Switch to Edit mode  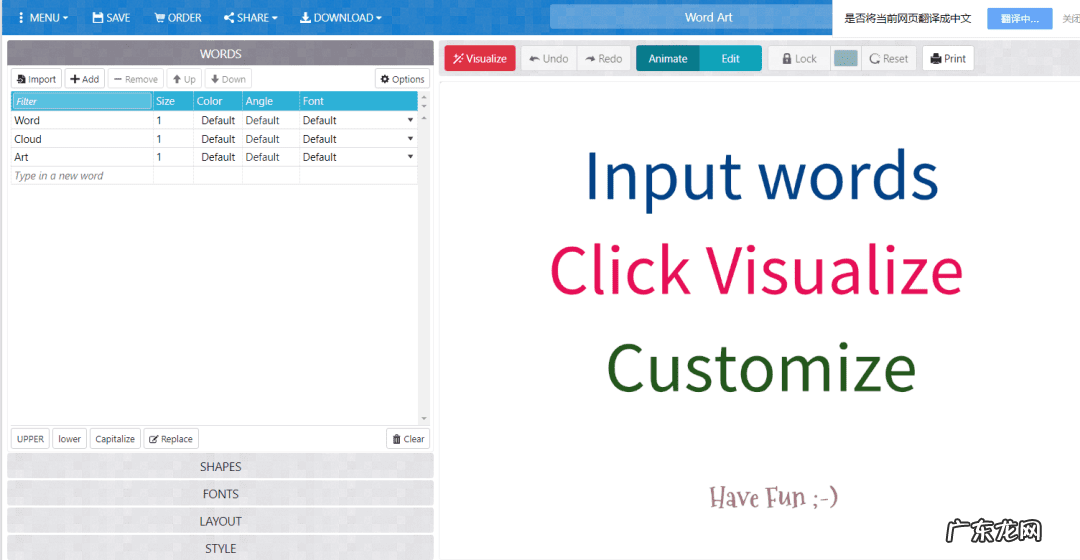pyautogui.click(x=731, y=59)
